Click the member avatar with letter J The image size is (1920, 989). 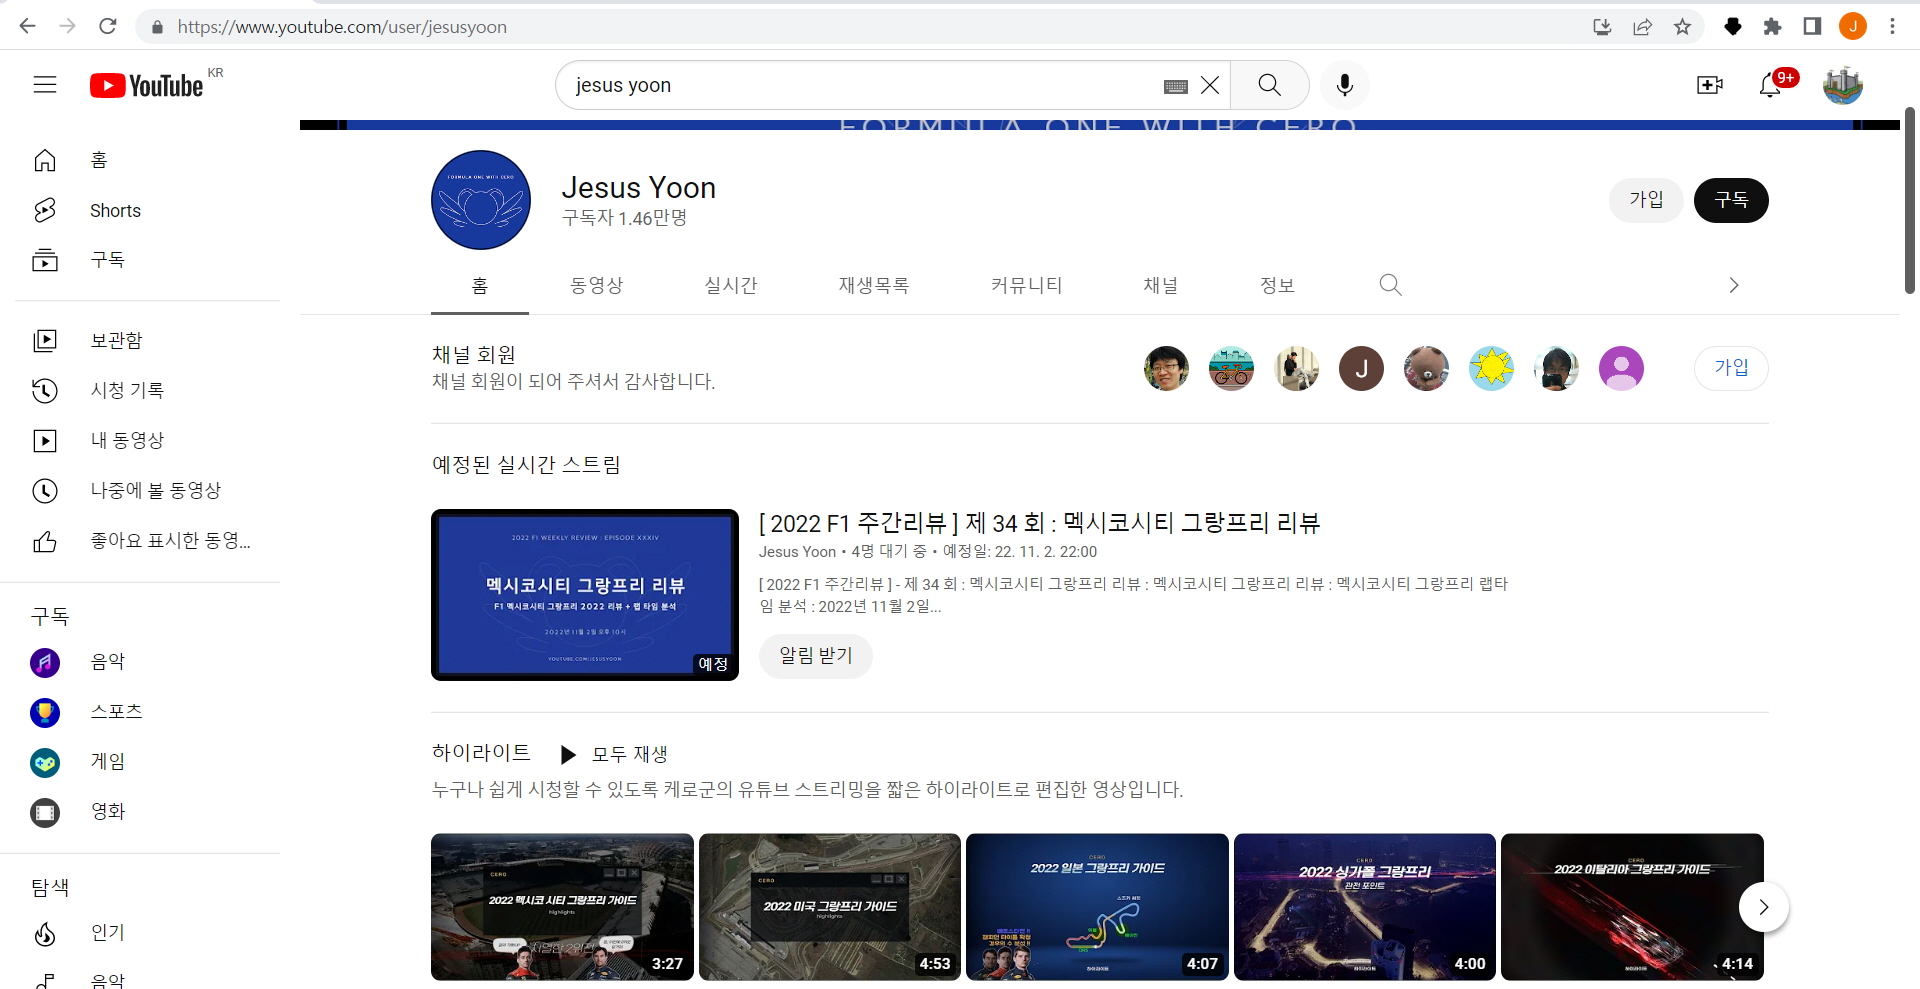tap(1361, 369)
